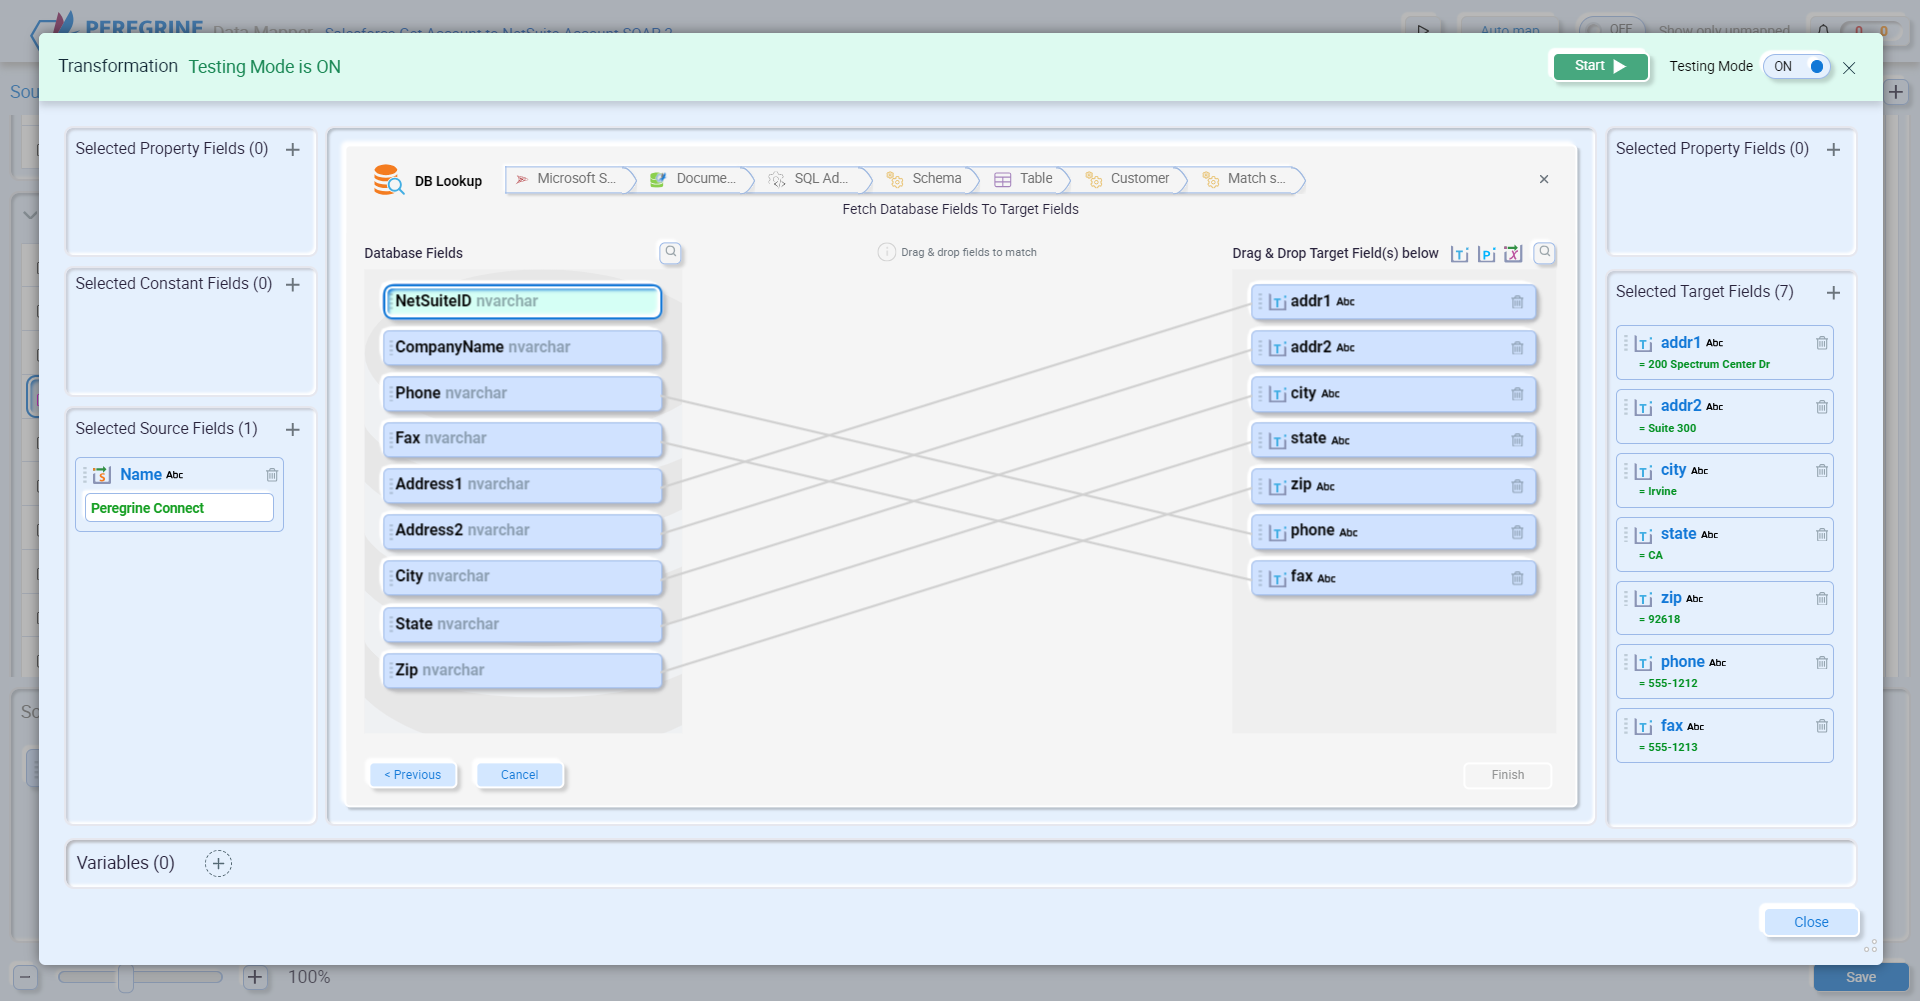Image resolution: width=1920 pixels, height=1001 pixels.
Task: Remove phone from mapped target list
Action: point(1517,532)
